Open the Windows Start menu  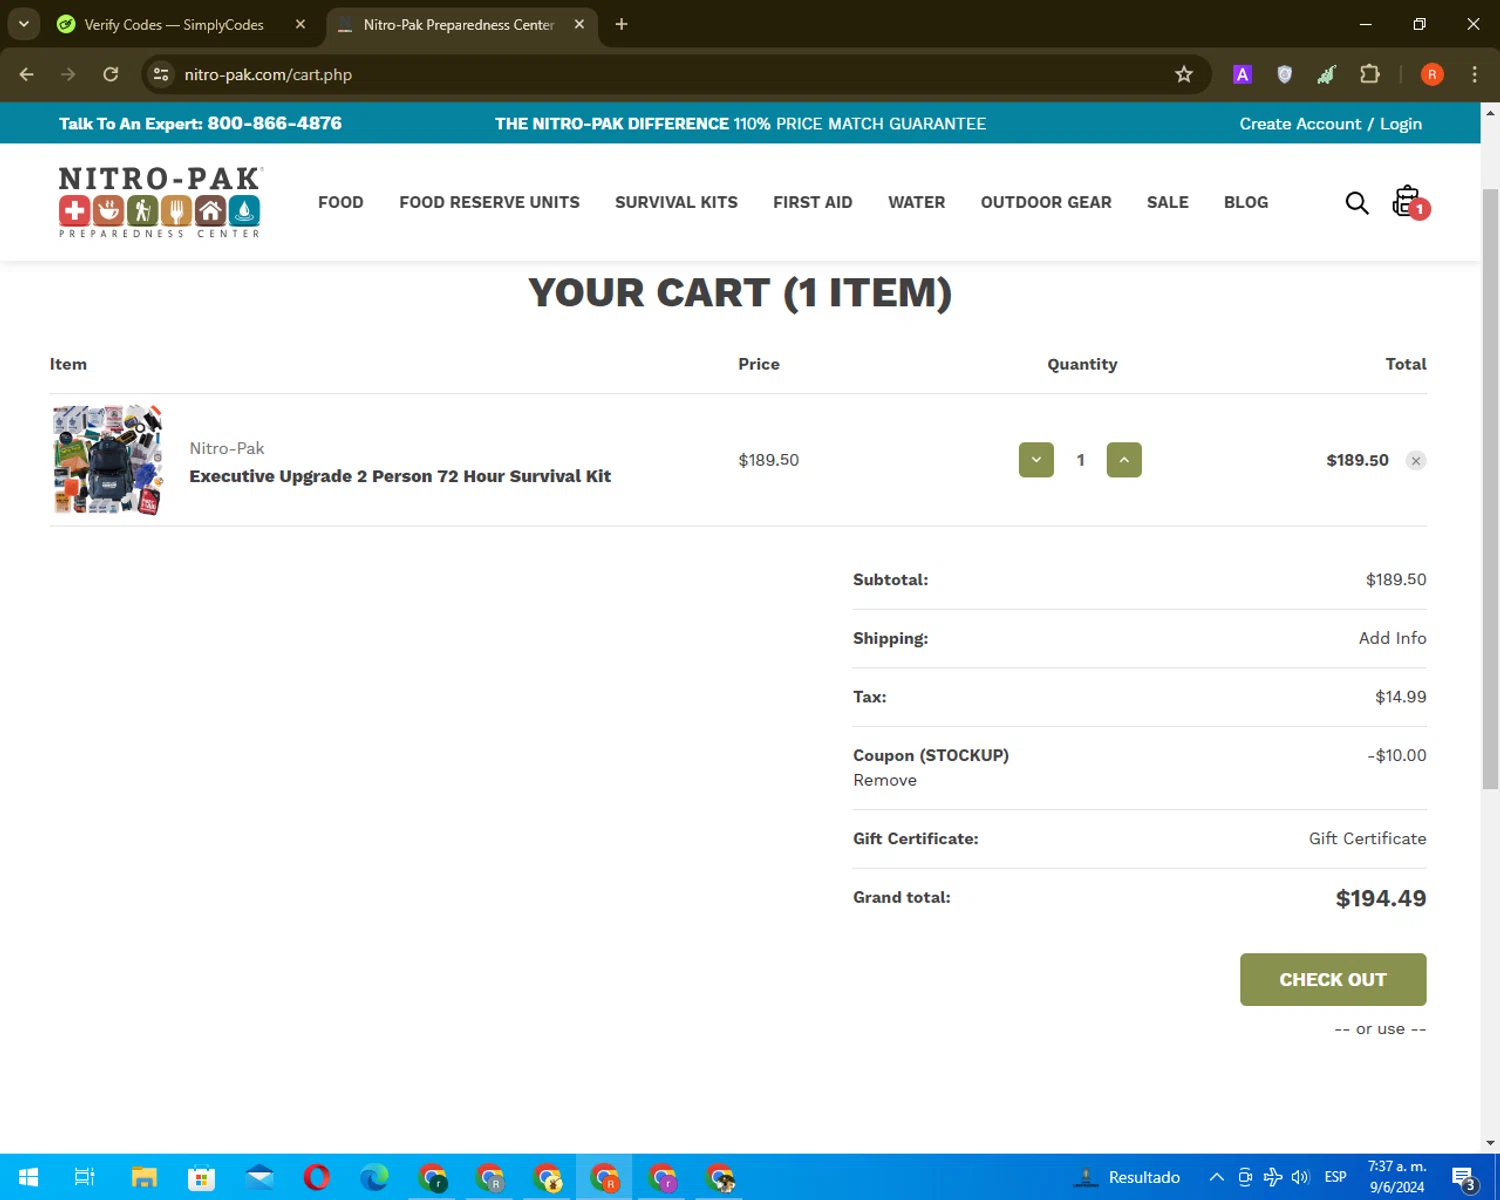pyautogui.click(x=28, y=1177)
